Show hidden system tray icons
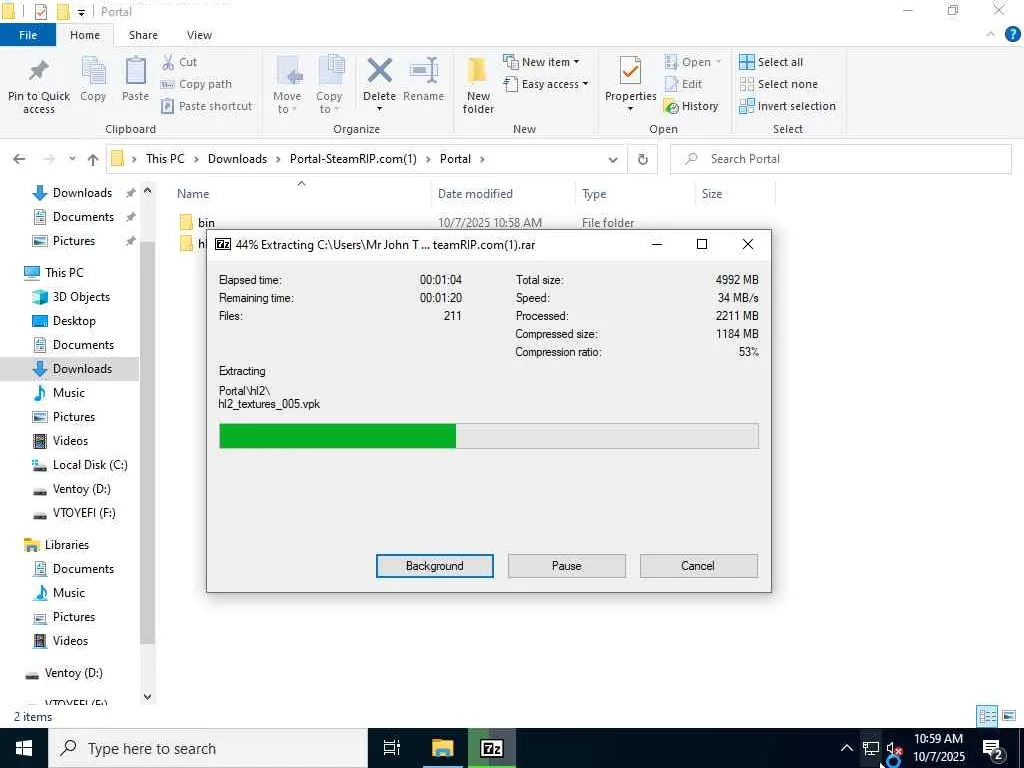 [x=846, y=748]
